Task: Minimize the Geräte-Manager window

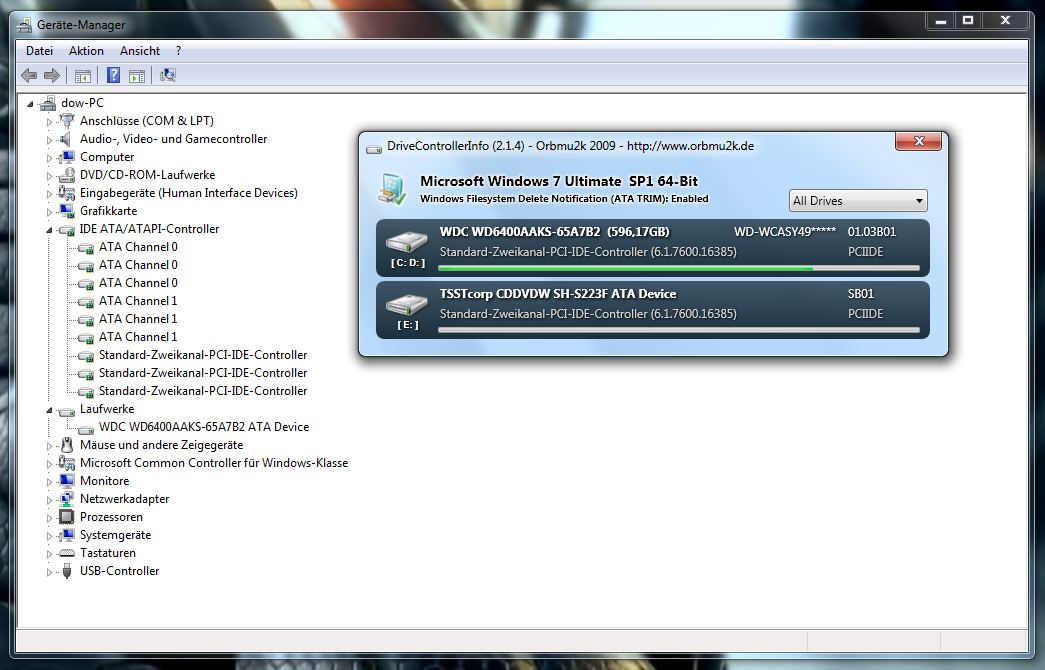Action: [940, 21]
